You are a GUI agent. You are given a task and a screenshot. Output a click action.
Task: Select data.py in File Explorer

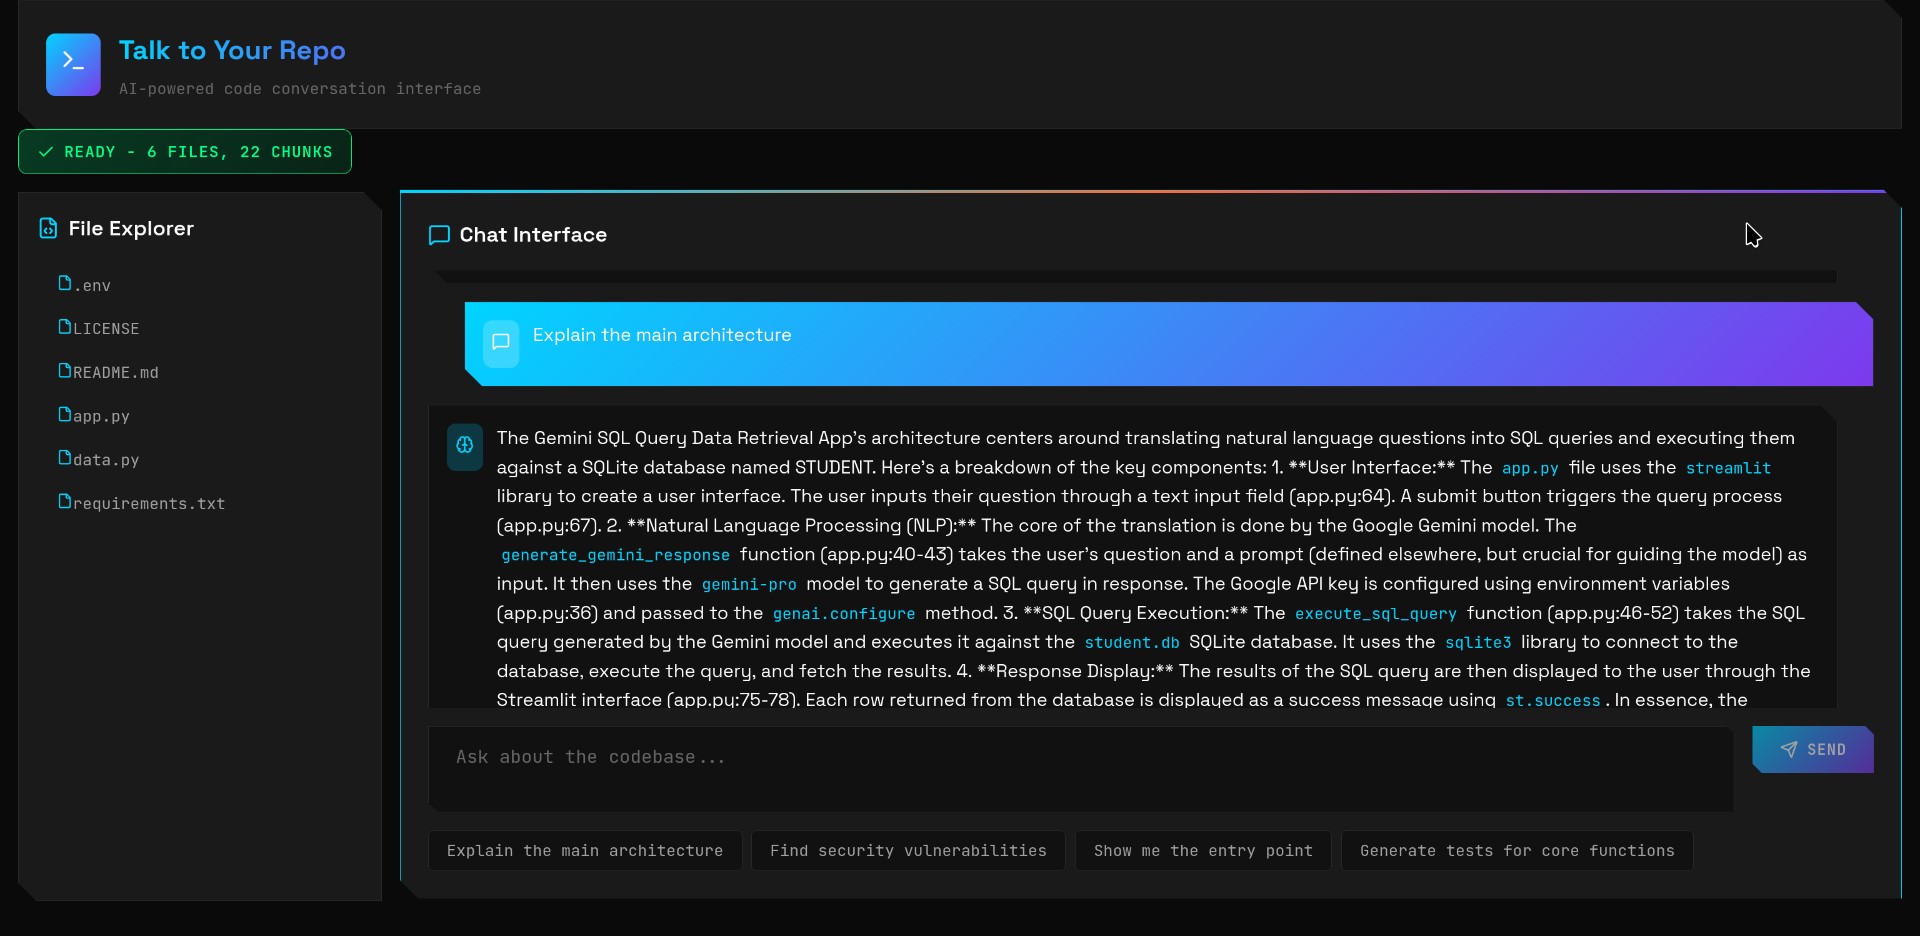click(x=105, y=460)
